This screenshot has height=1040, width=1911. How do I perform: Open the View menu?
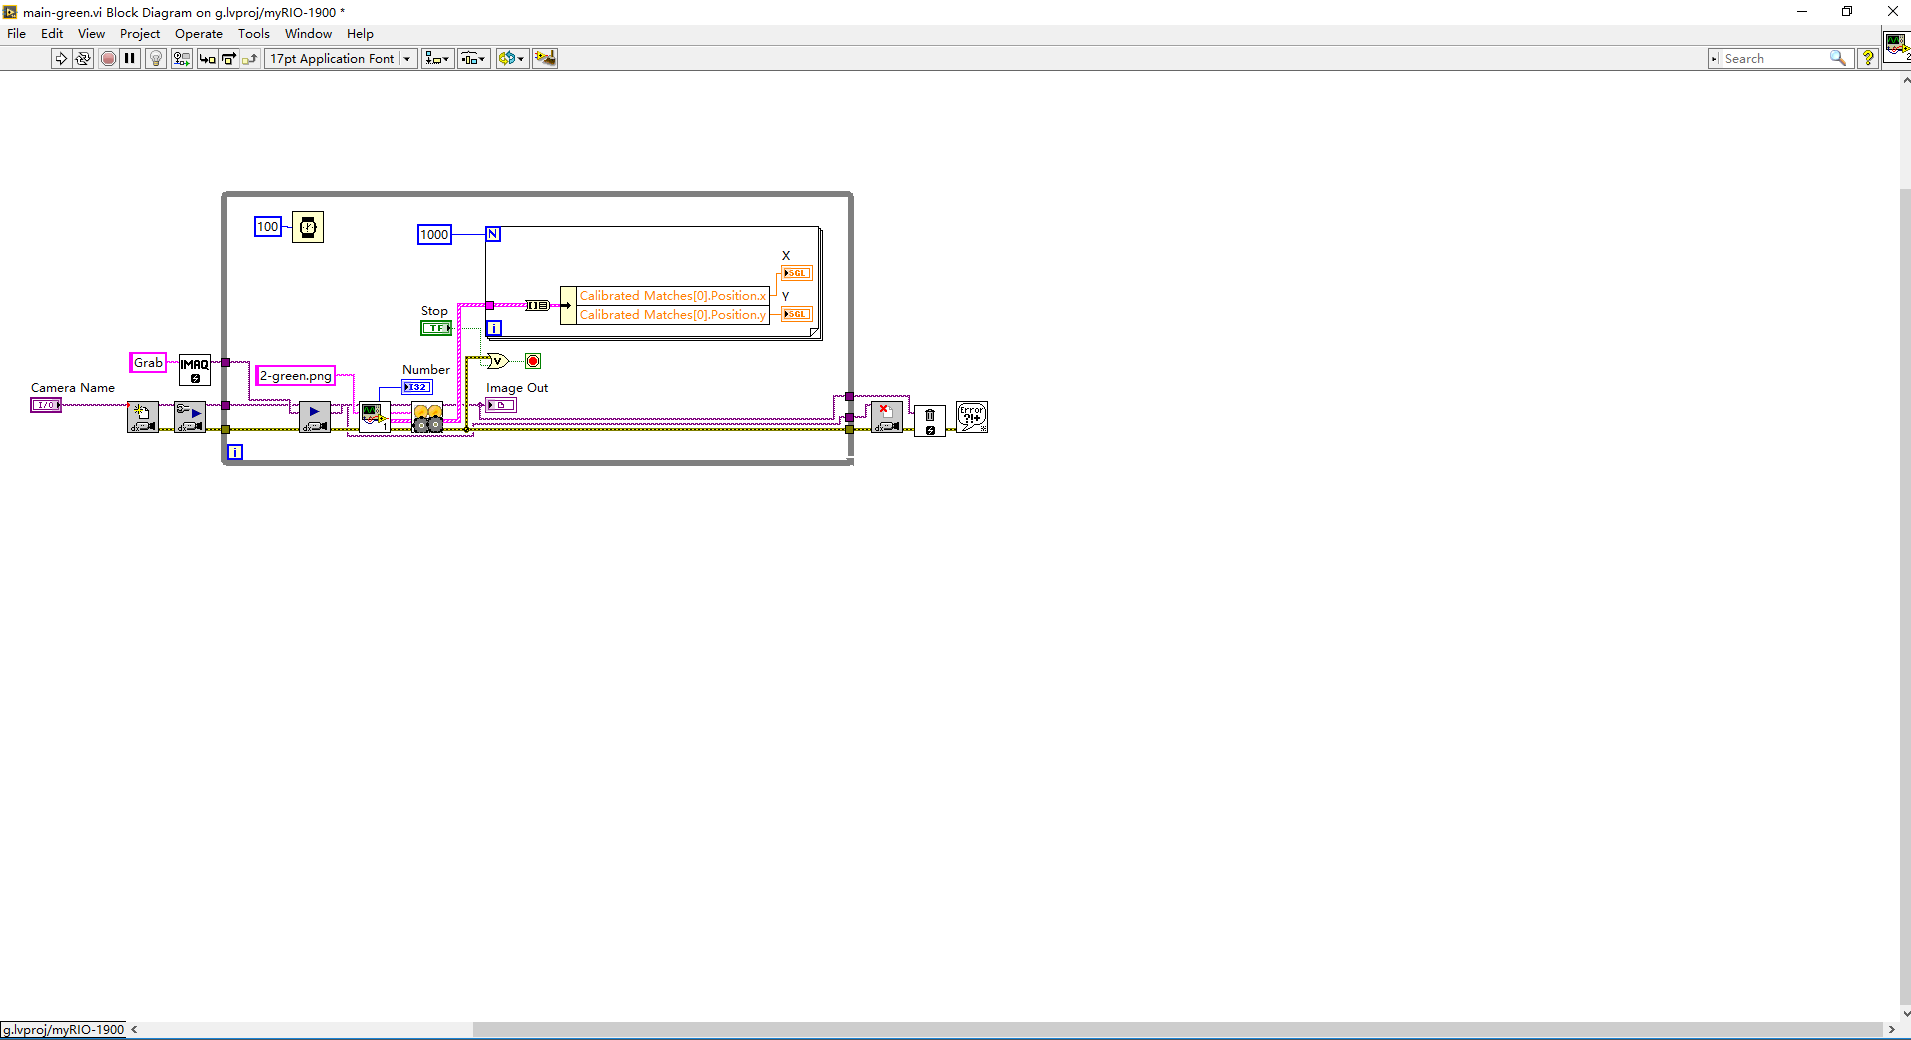pyautogui.click(x=91, y=33)
